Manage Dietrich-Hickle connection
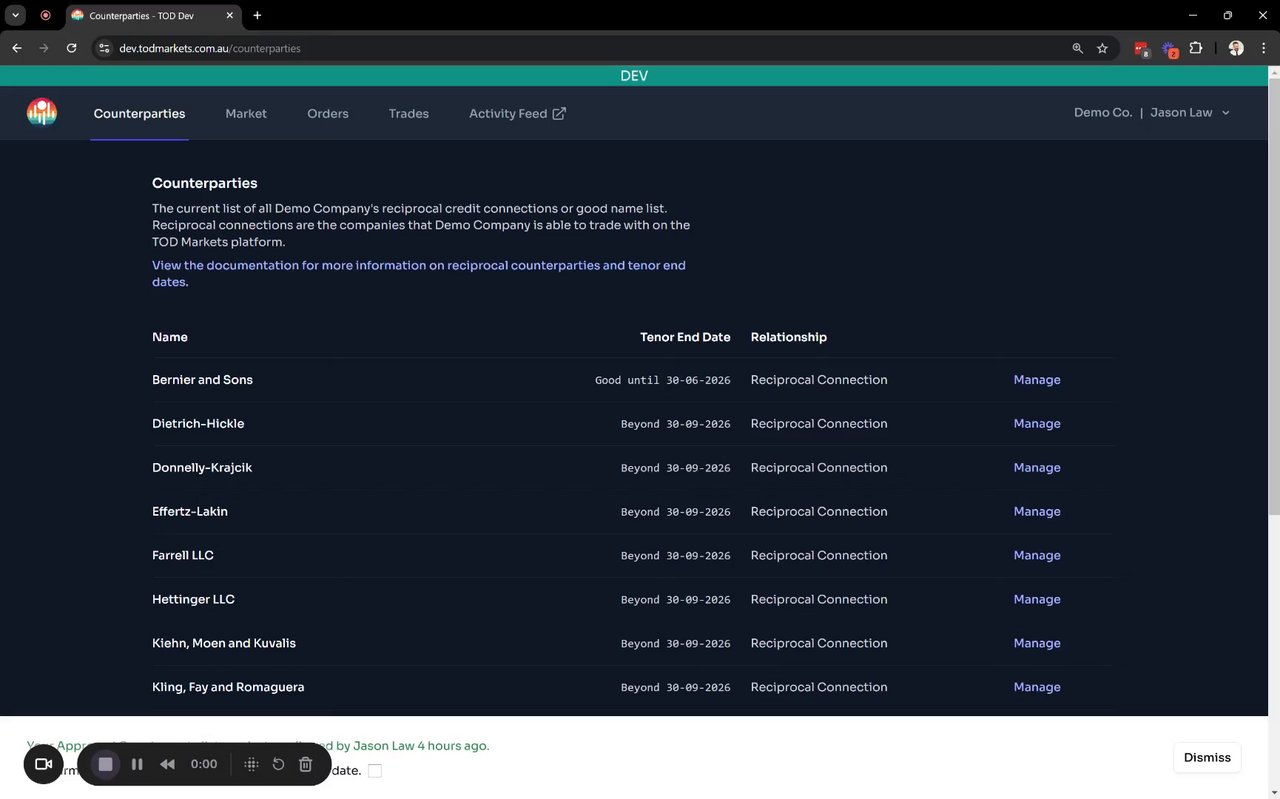The image size is (1280, 799). point(1037,424)
